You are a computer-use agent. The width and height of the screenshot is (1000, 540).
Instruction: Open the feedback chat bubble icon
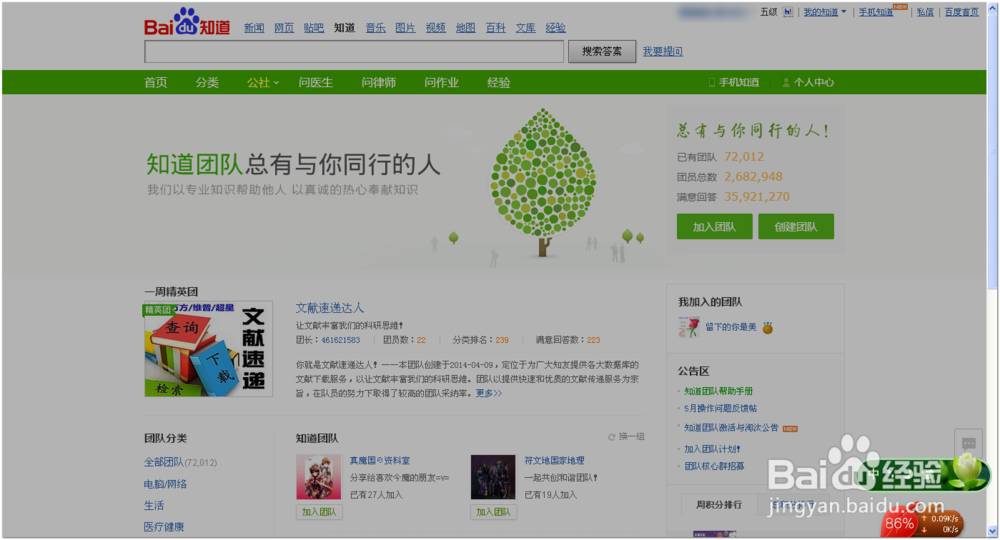pyautogui.click(x=969, y=443)
